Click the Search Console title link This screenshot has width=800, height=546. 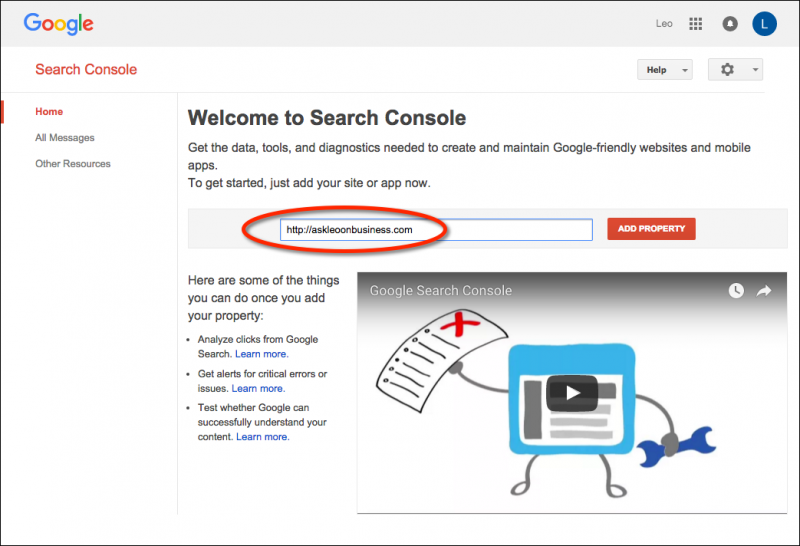coord(86,69)
